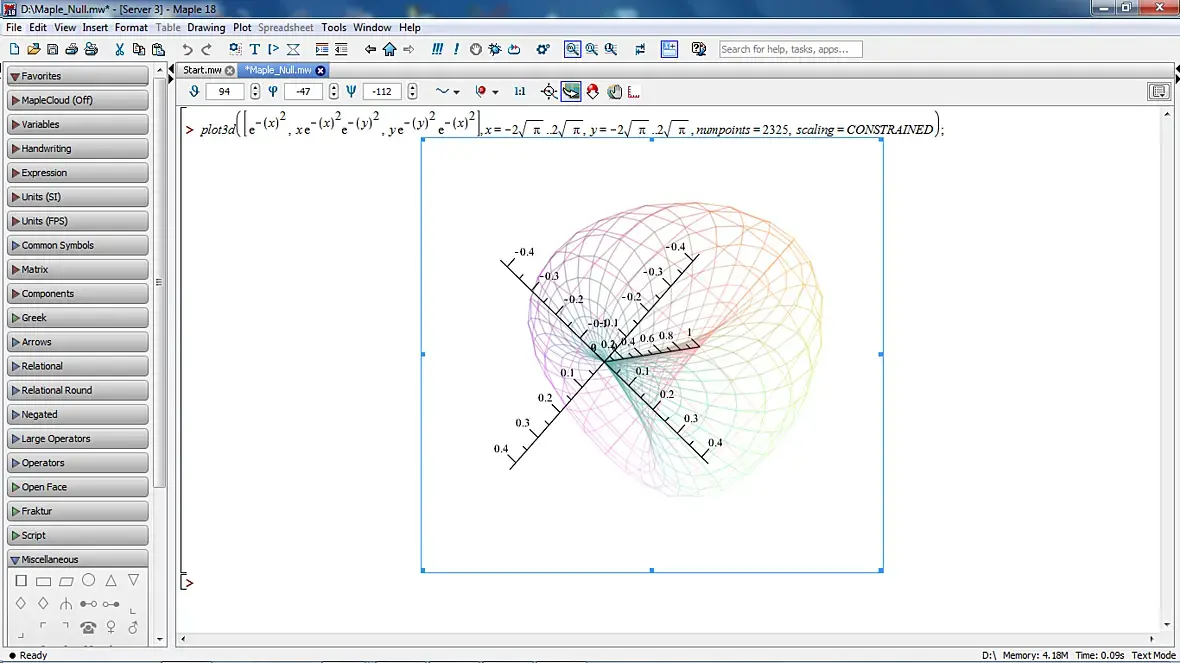Click the help search input field
1180x663 pixels.
coord(789,49)
